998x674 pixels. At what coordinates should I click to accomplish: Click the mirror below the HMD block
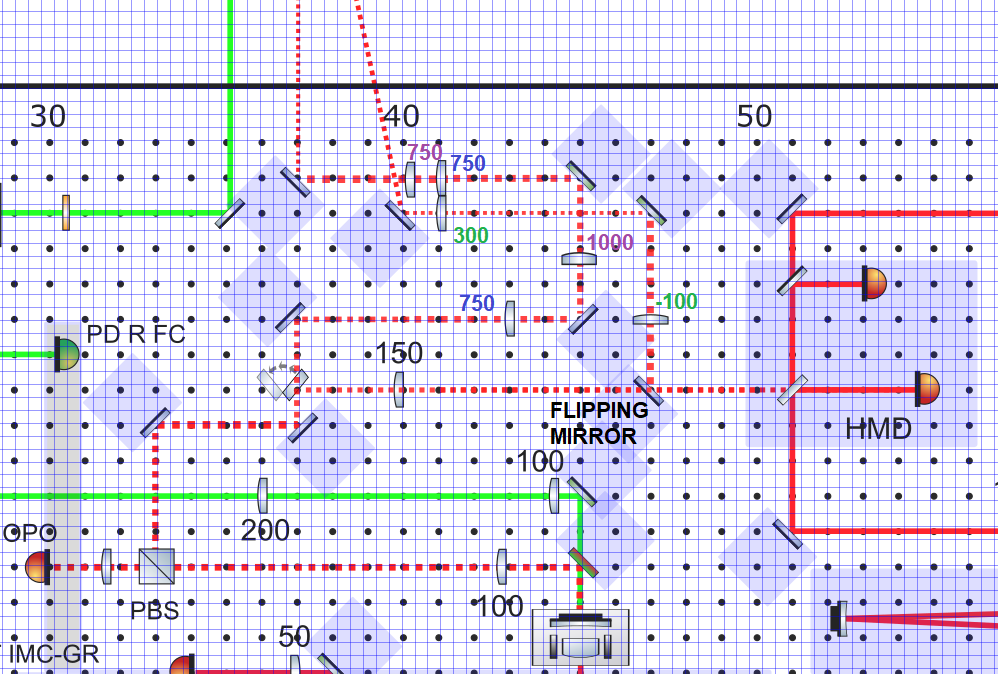point(787,535)
